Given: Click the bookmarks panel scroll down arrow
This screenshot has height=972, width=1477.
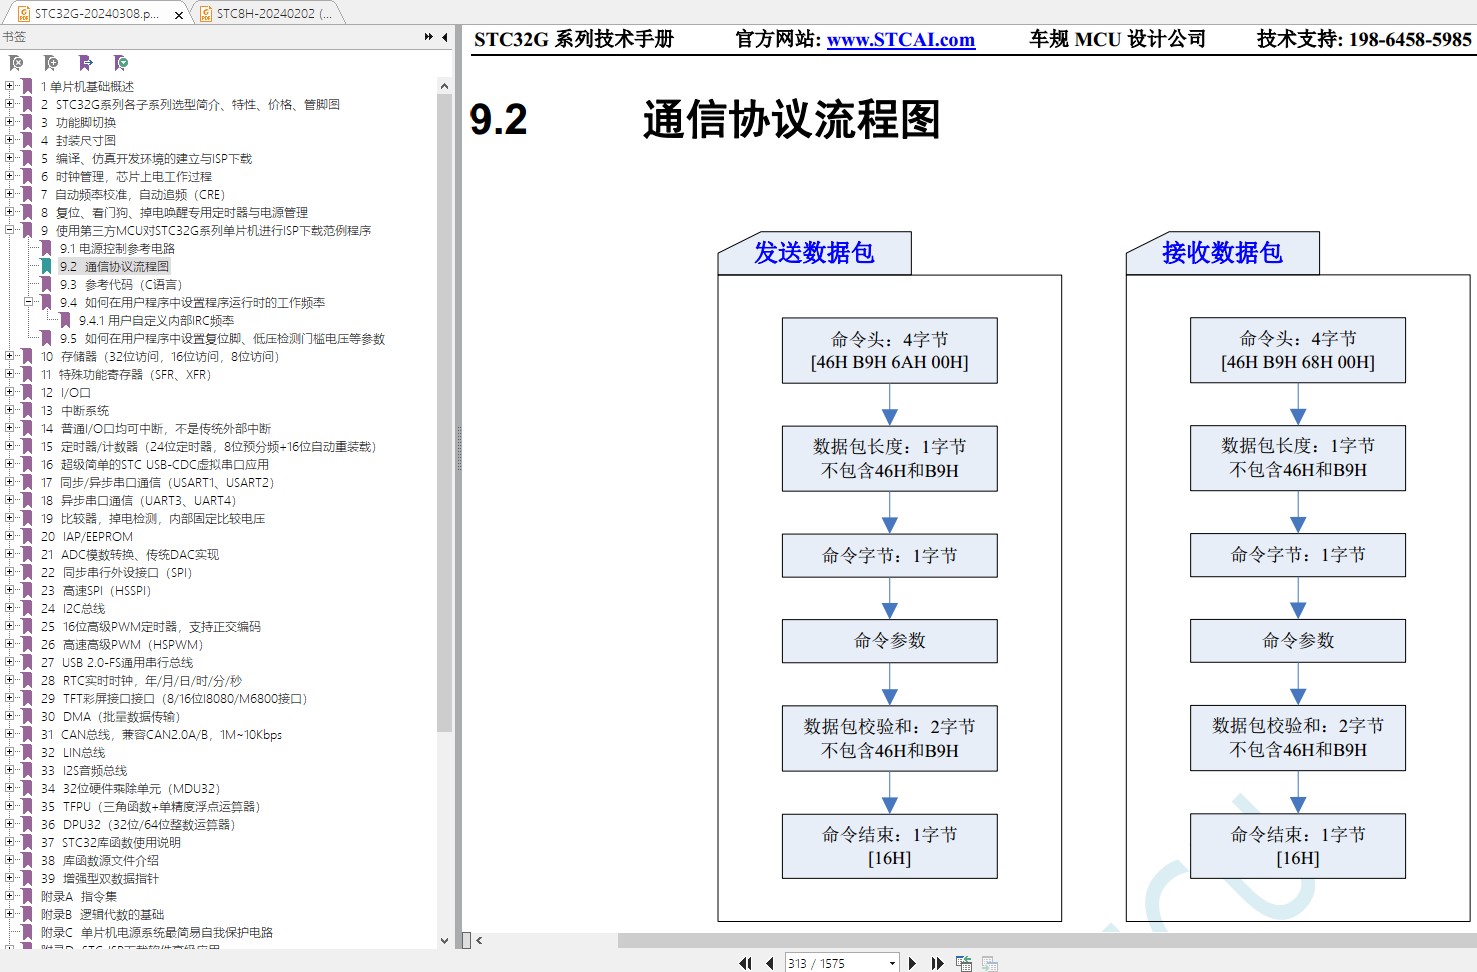Looking at the screenshot, I should [444, 940].
